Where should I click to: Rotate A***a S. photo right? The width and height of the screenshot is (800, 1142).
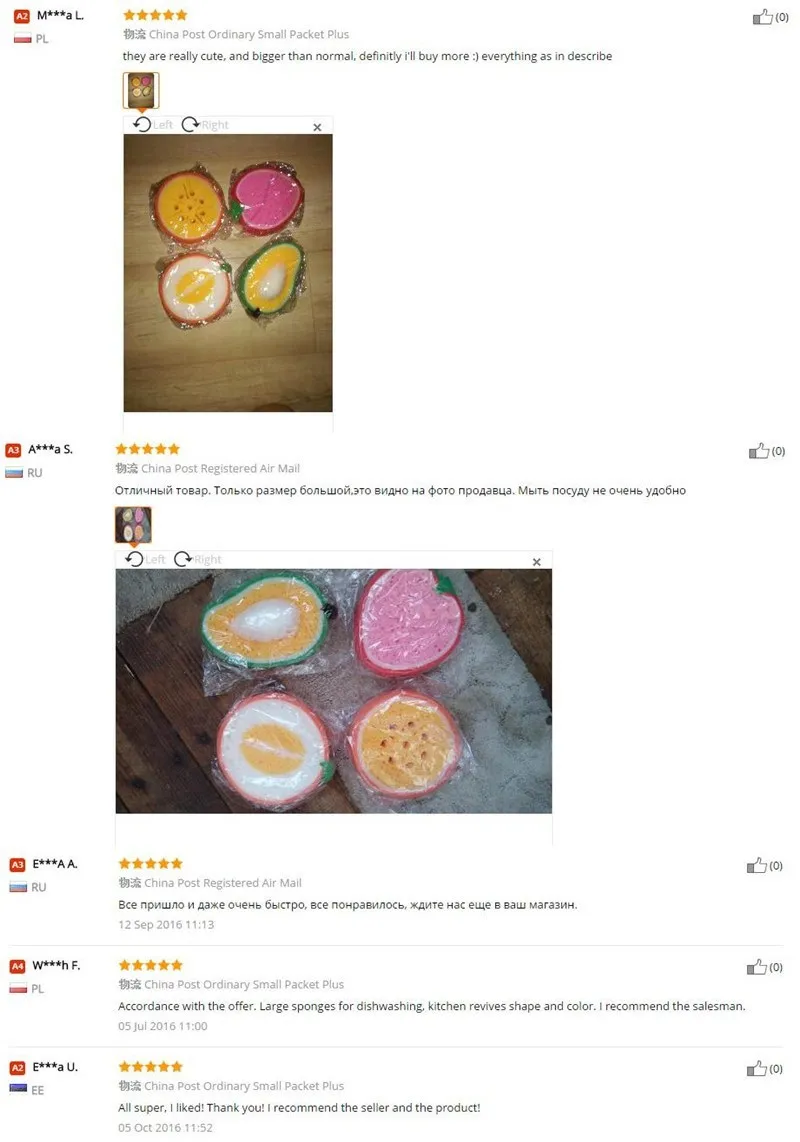coord(197,559)
